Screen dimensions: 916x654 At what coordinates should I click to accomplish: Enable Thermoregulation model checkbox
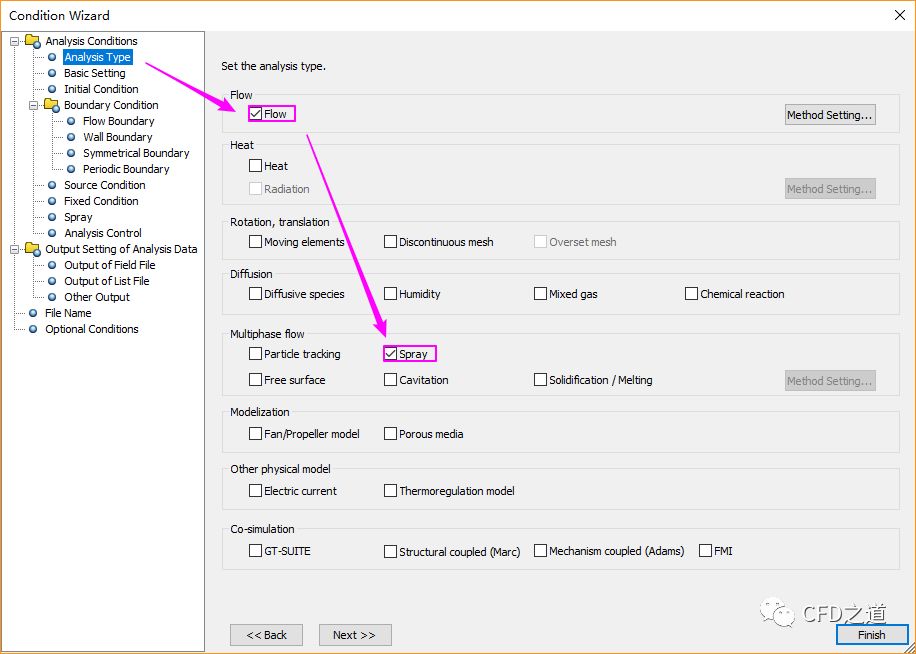point(390,491)
